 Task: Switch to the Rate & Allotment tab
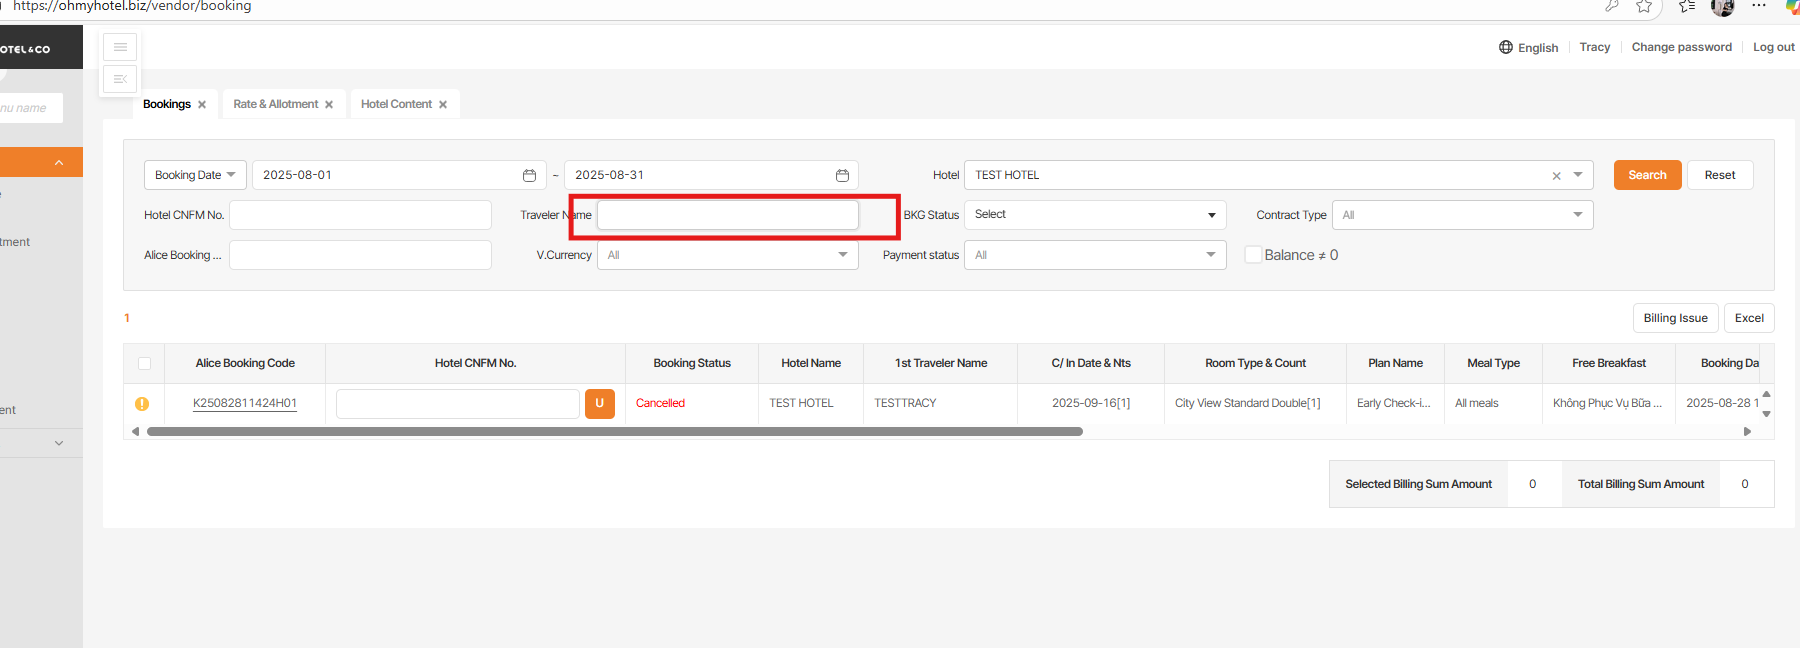275,104
